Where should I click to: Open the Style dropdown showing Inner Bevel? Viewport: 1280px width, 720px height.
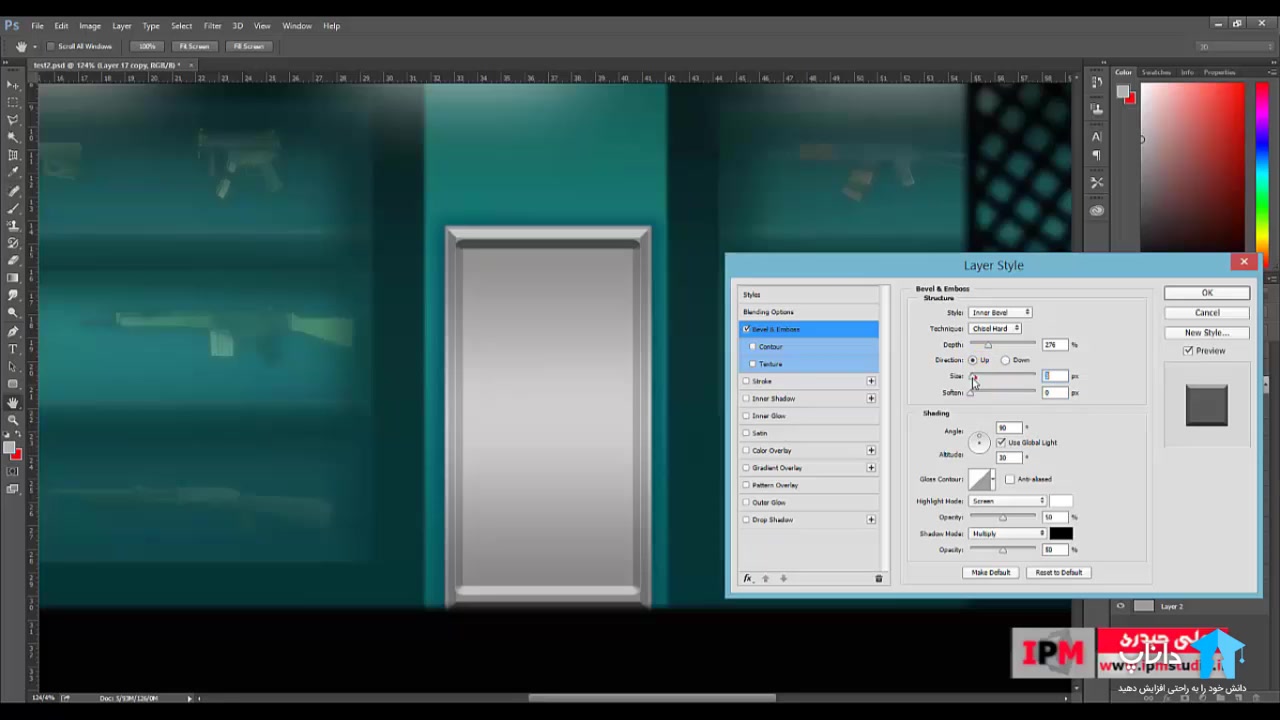click(1000, 313)
